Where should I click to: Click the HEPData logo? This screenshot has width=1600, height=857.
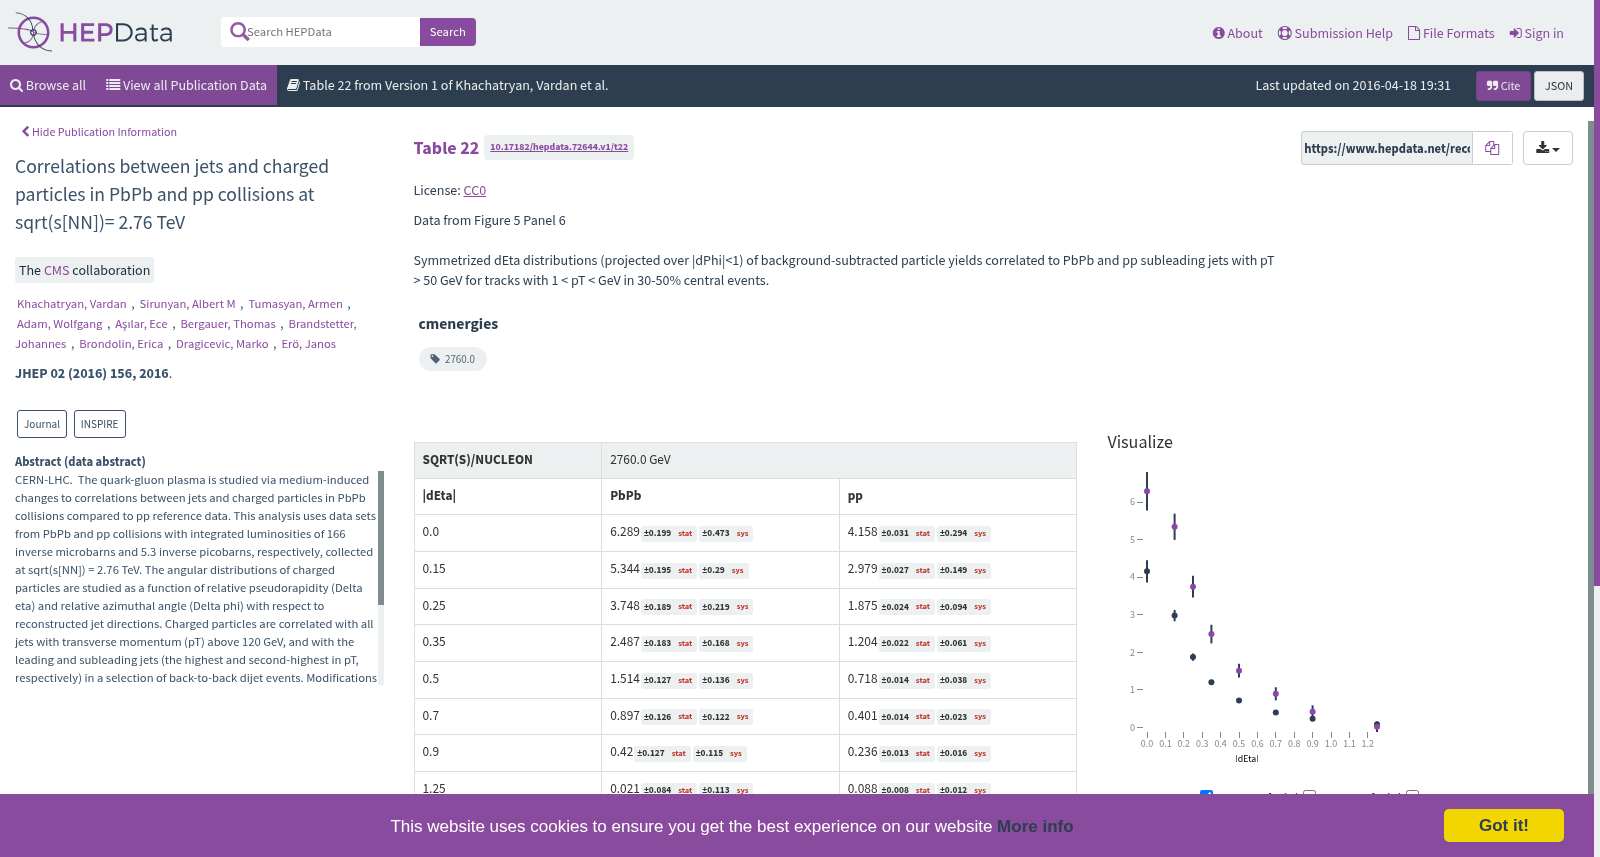pyautogui.click(x=91, y=32)
